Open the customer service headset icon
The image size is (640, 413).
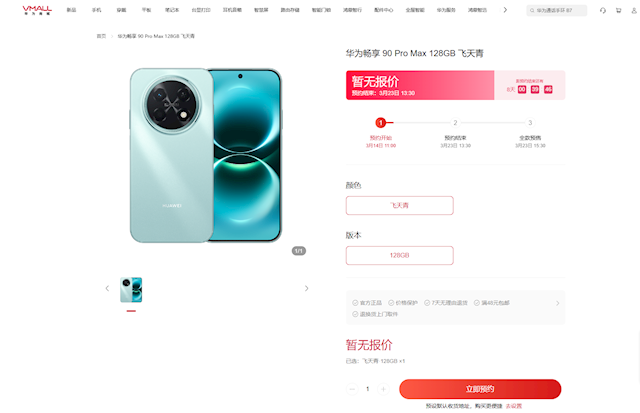(602, 10)
